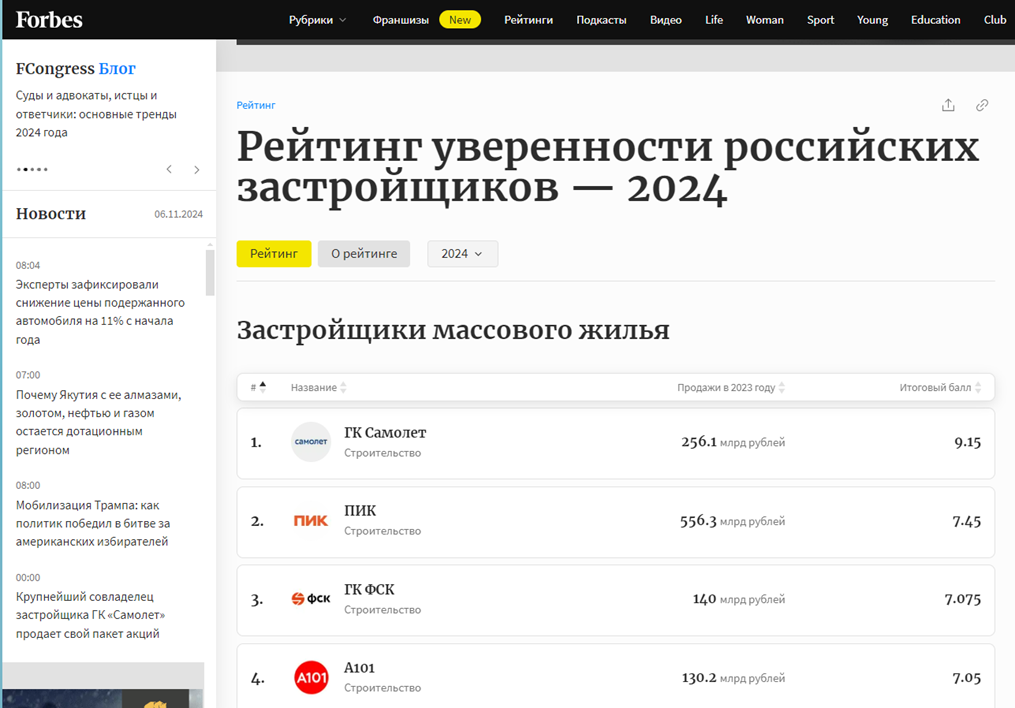1015x708 pixels.
Task: Click the 07:00 news timestamp
Action: coord(28,375)
